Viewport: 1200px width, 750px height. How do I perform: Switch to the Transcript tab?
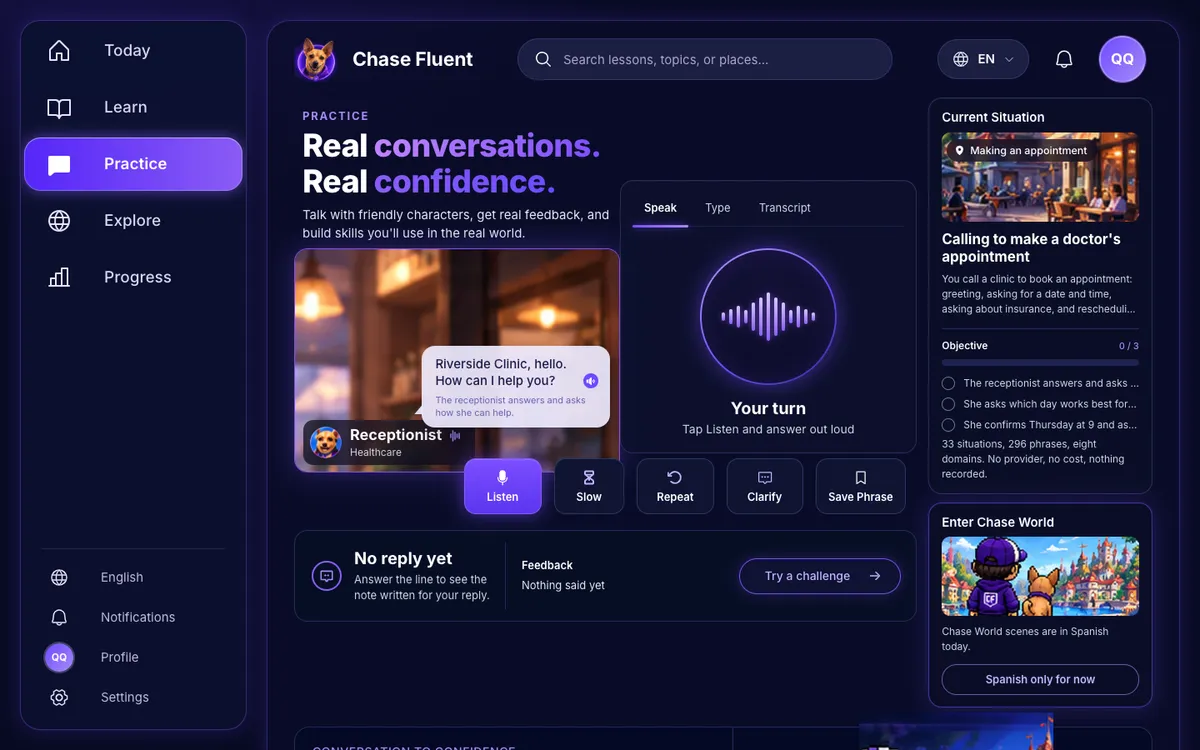click(x=785, y=208)
